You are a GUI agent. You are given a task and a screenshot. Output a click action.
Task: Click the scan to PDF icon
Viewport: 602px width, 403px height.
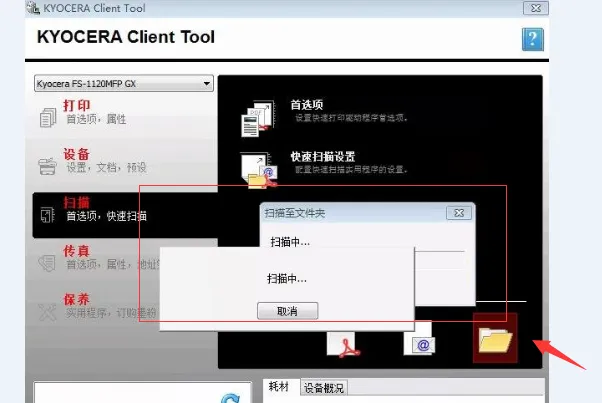(344, 341)
